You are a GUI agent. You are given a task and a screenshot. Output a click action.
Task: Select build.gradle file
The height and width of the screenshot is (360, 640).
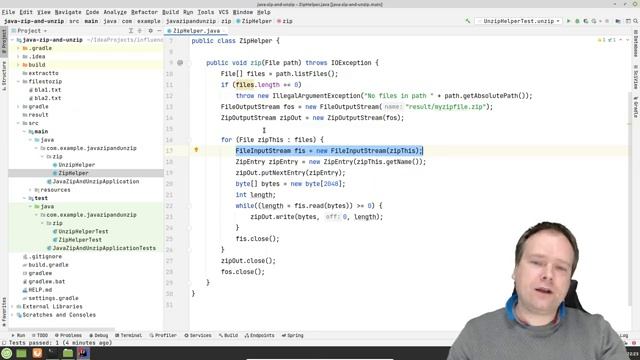coord(45,265)
